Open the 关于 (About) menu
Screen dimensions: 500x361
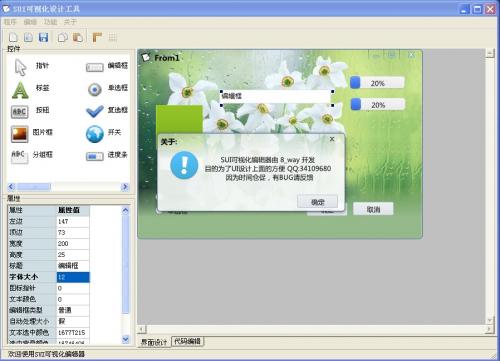(x=70, y=22)
